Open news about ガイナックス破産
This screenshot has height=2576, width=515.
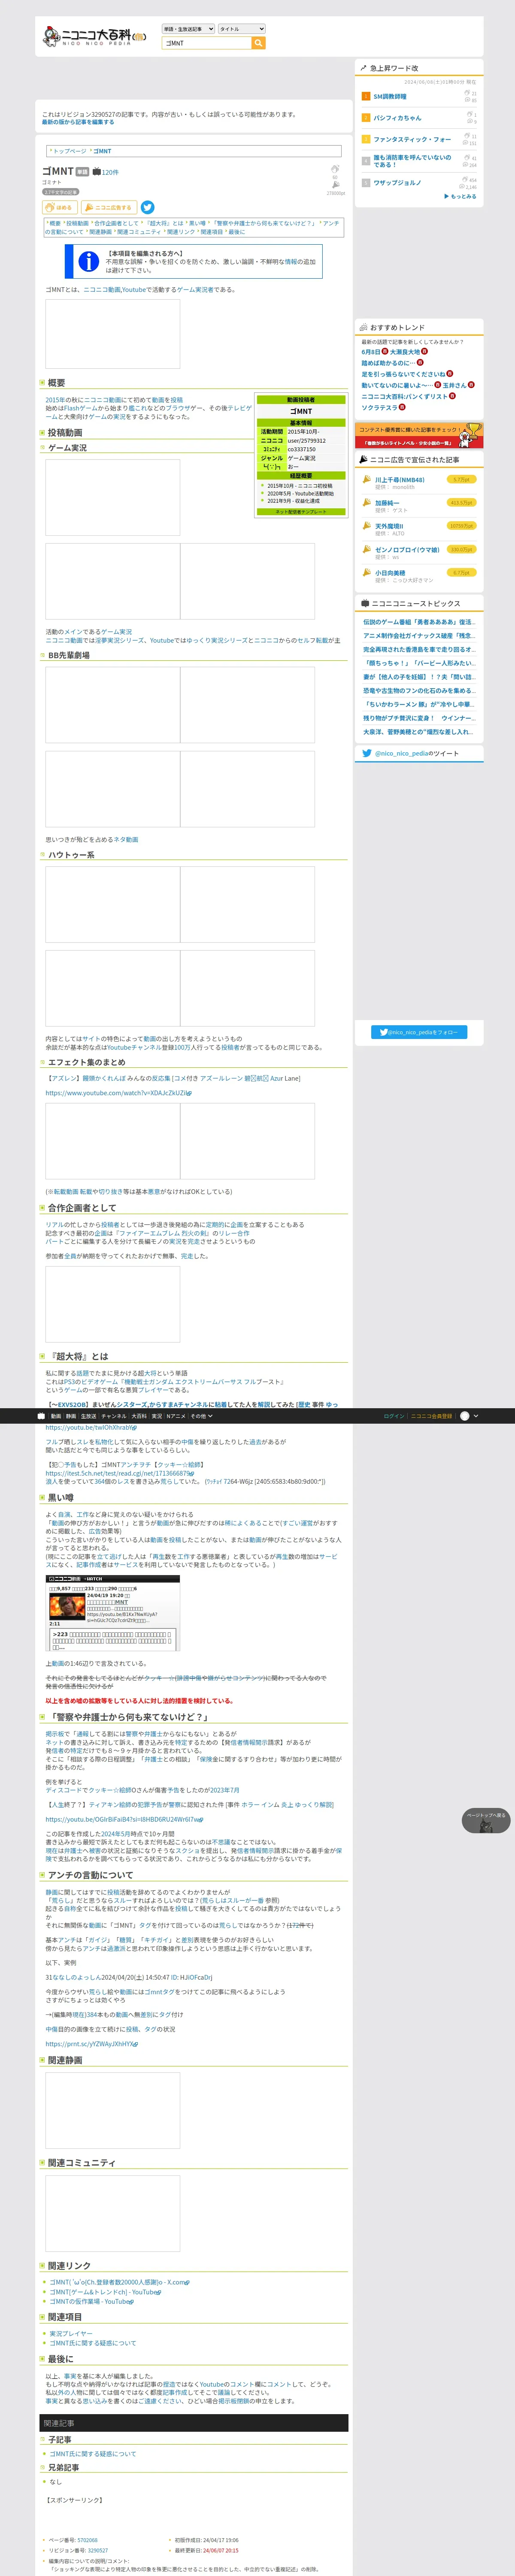click(x=418, y=636)
